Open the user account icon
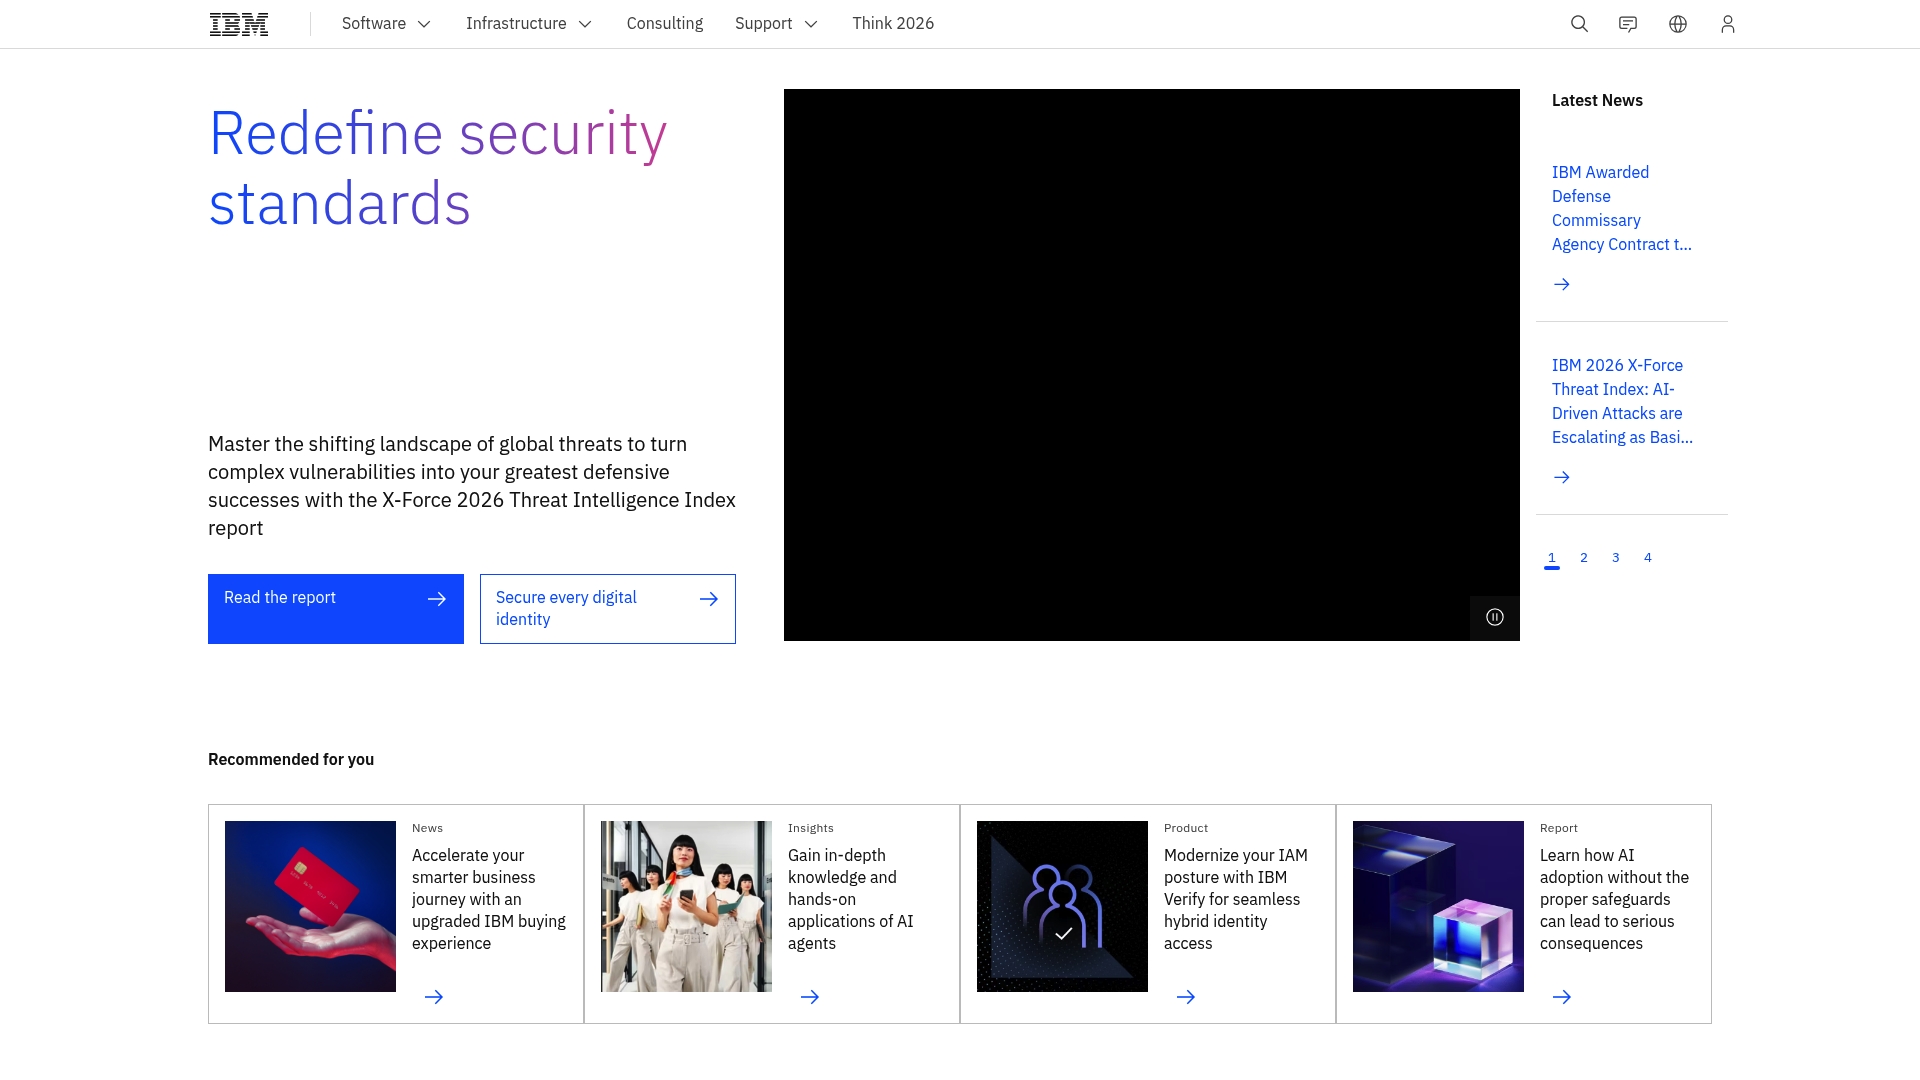Image resolution: width=1920 pixels, height=1080 pixels. click(1727, 23)
